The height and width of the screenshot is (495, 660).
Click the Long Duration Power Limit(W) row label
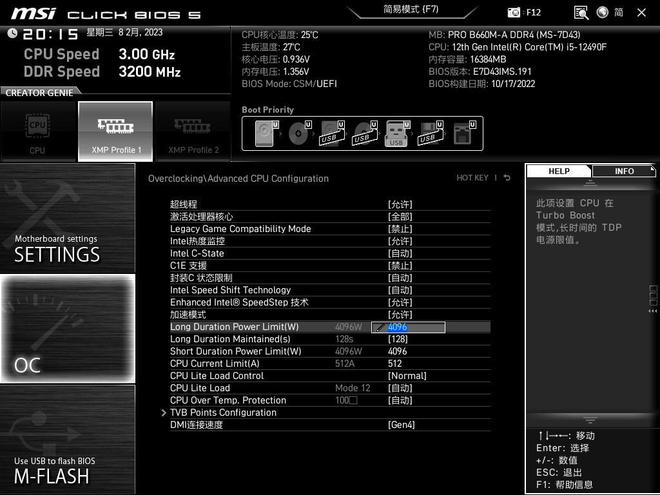point(234,327)
